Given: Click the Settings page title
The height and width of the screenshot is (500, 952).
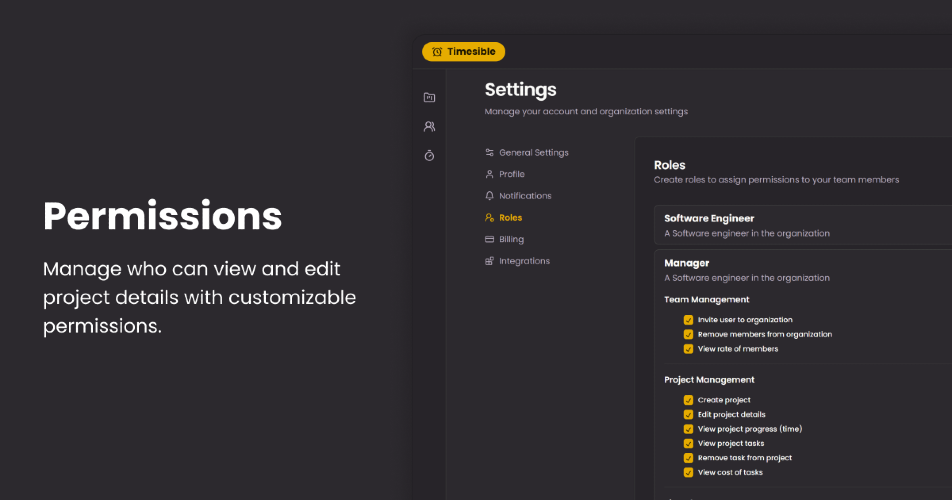Looking at the screenshot, I should click(520, 90).
